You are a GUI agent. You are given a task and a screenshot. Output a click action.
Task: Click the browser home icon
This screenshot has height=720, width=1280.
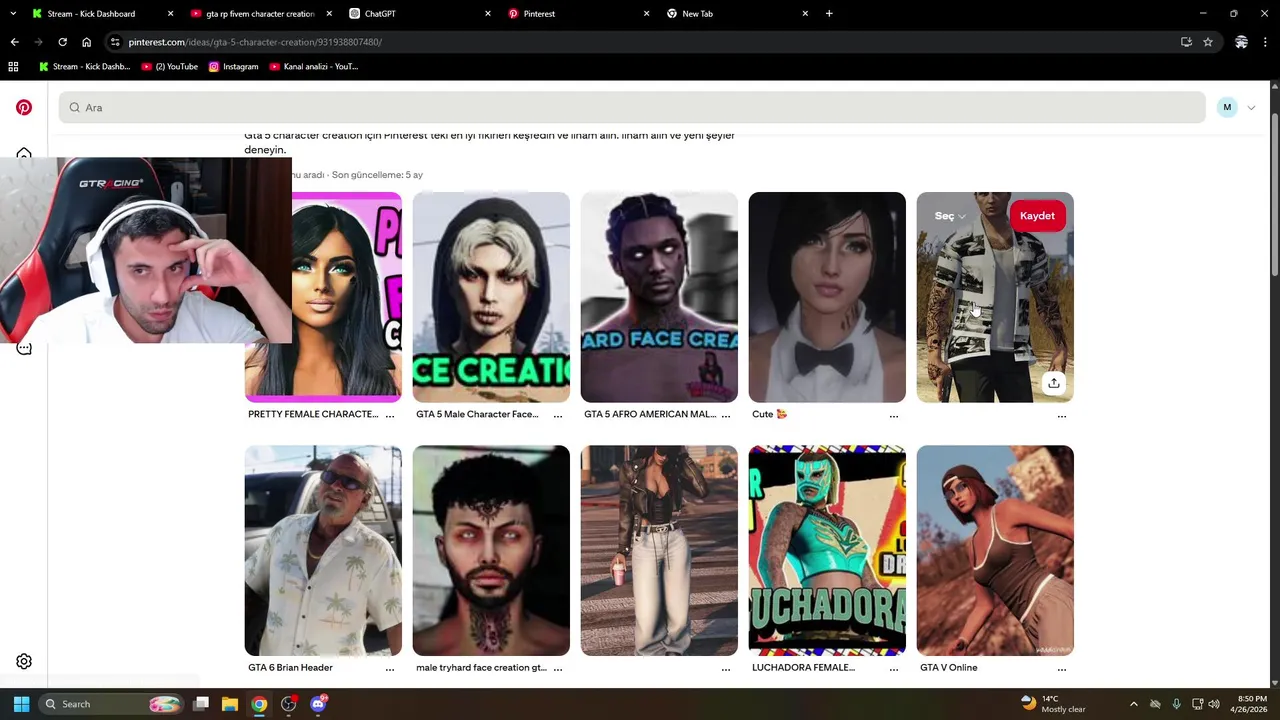coord(86,42)
